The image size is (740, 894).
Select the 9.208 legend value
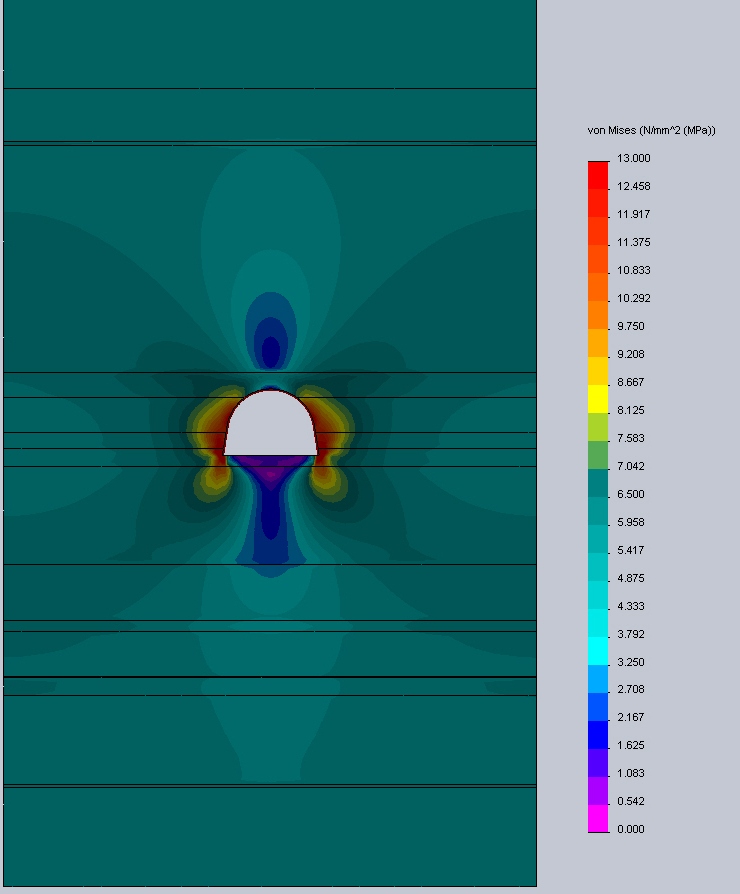(631, 353)
